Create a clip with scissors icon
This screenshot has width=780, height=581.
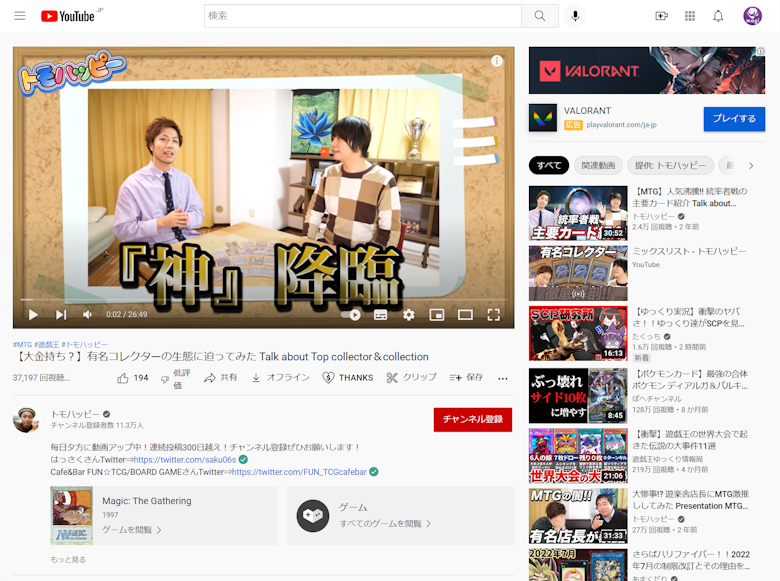(411, 378)
